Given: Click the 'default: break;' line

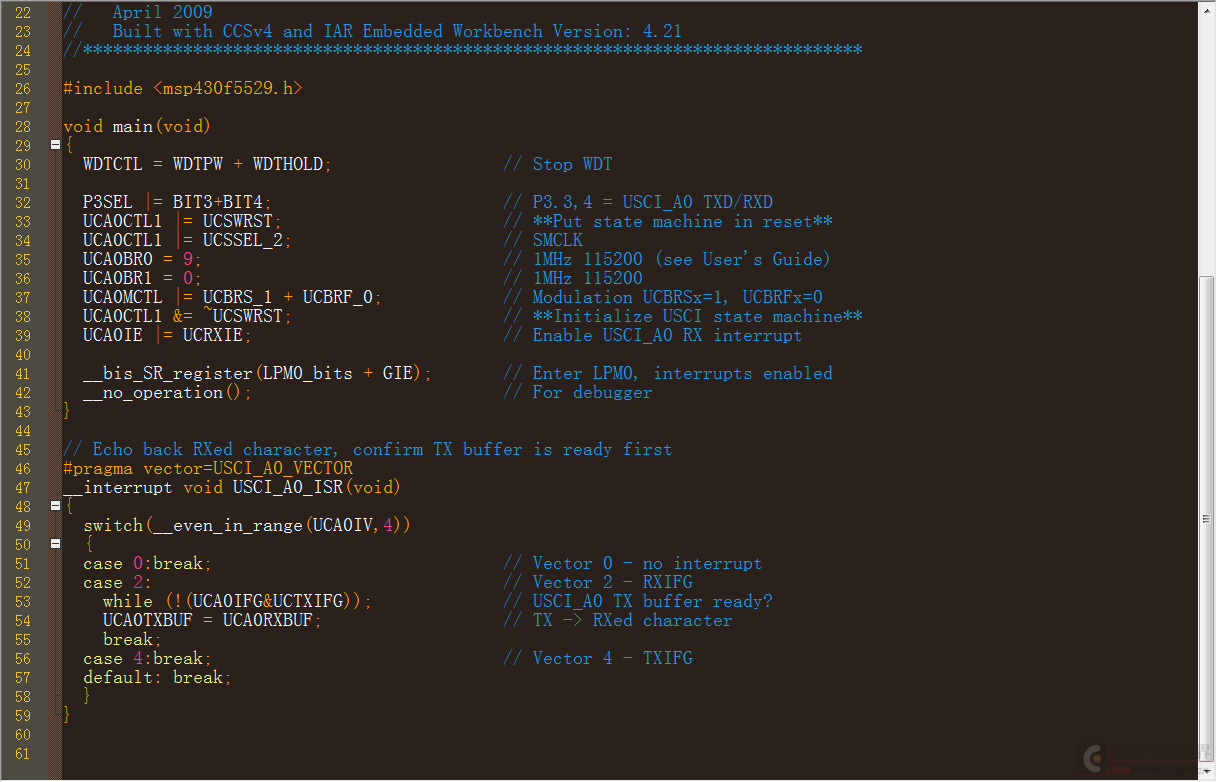Looking at the screenshot, I should tap(157, 677).
